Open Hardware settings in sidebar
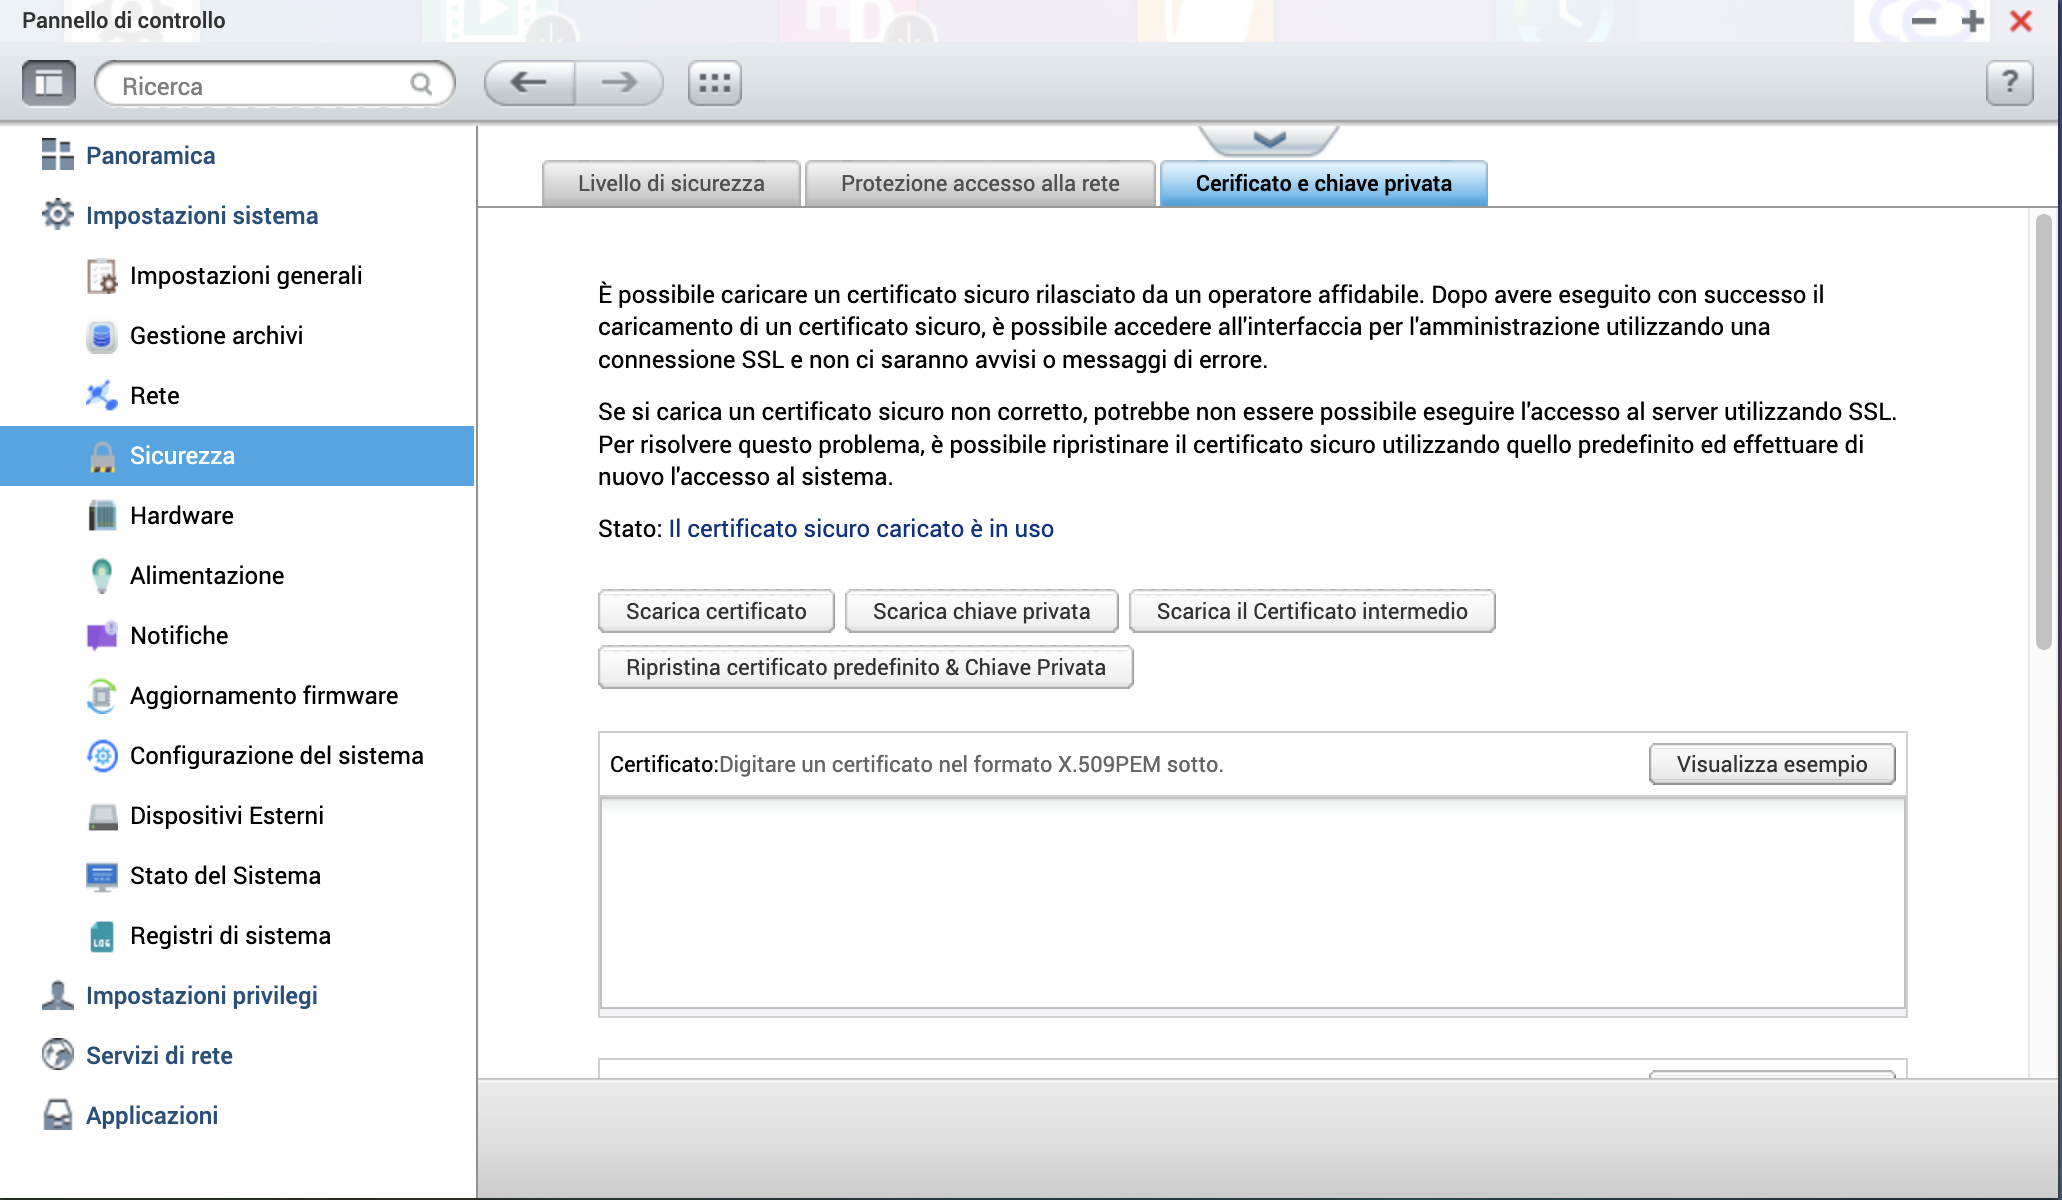 click(x=181, y=516)
